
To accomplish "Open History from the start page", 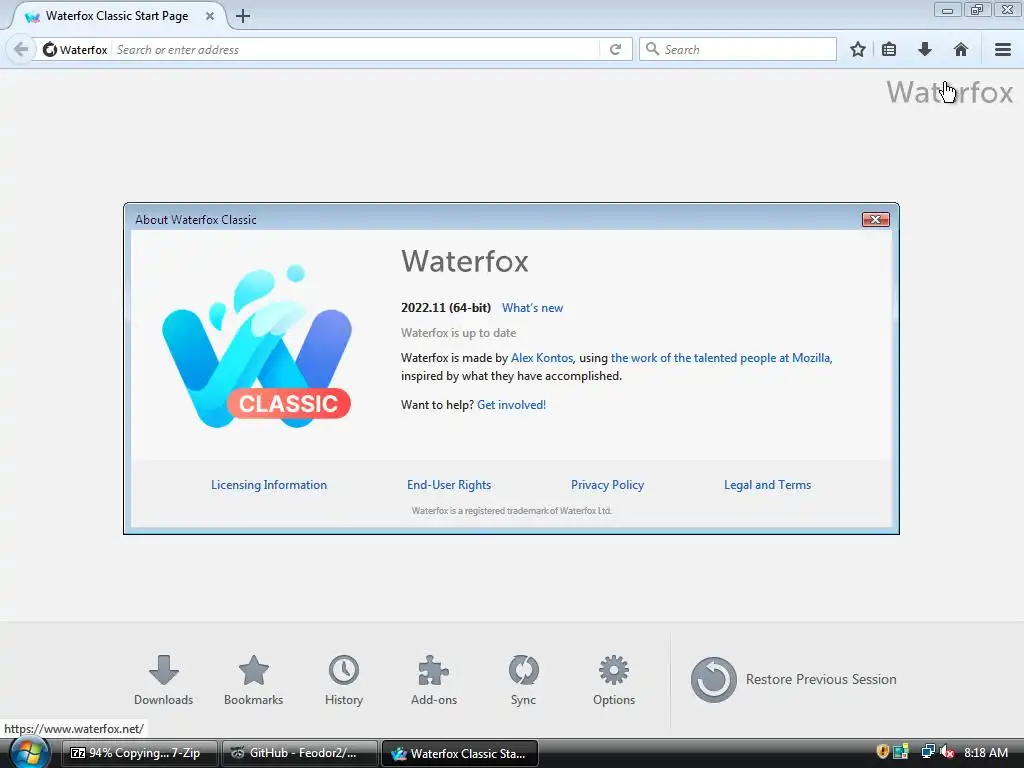I will [344, 680].
